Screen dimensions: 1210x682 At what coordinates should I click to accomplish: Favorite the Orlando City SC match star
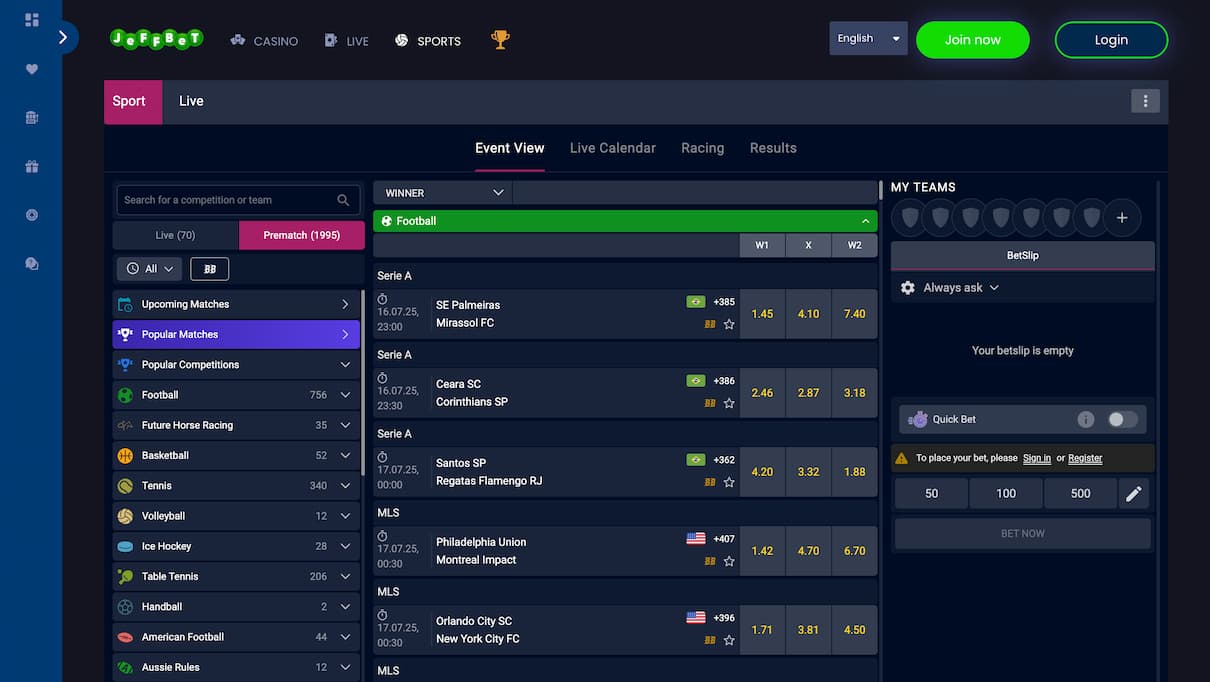pos(729,640)
